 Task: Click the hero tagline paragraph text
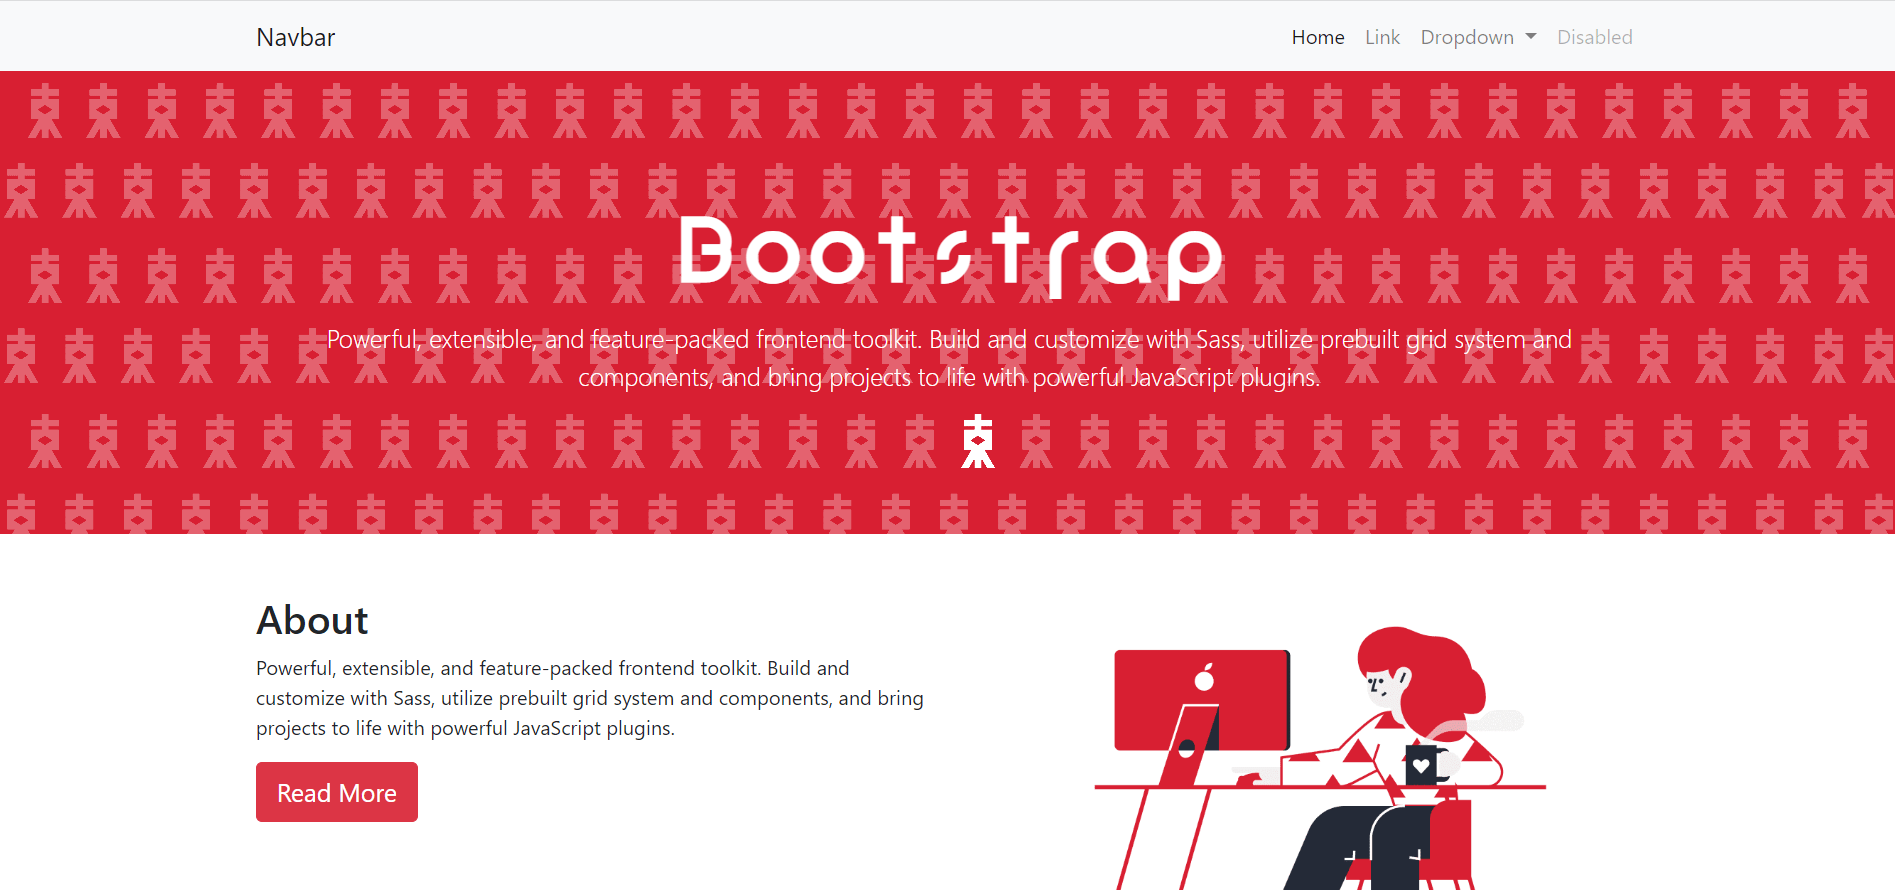(949, 358)
